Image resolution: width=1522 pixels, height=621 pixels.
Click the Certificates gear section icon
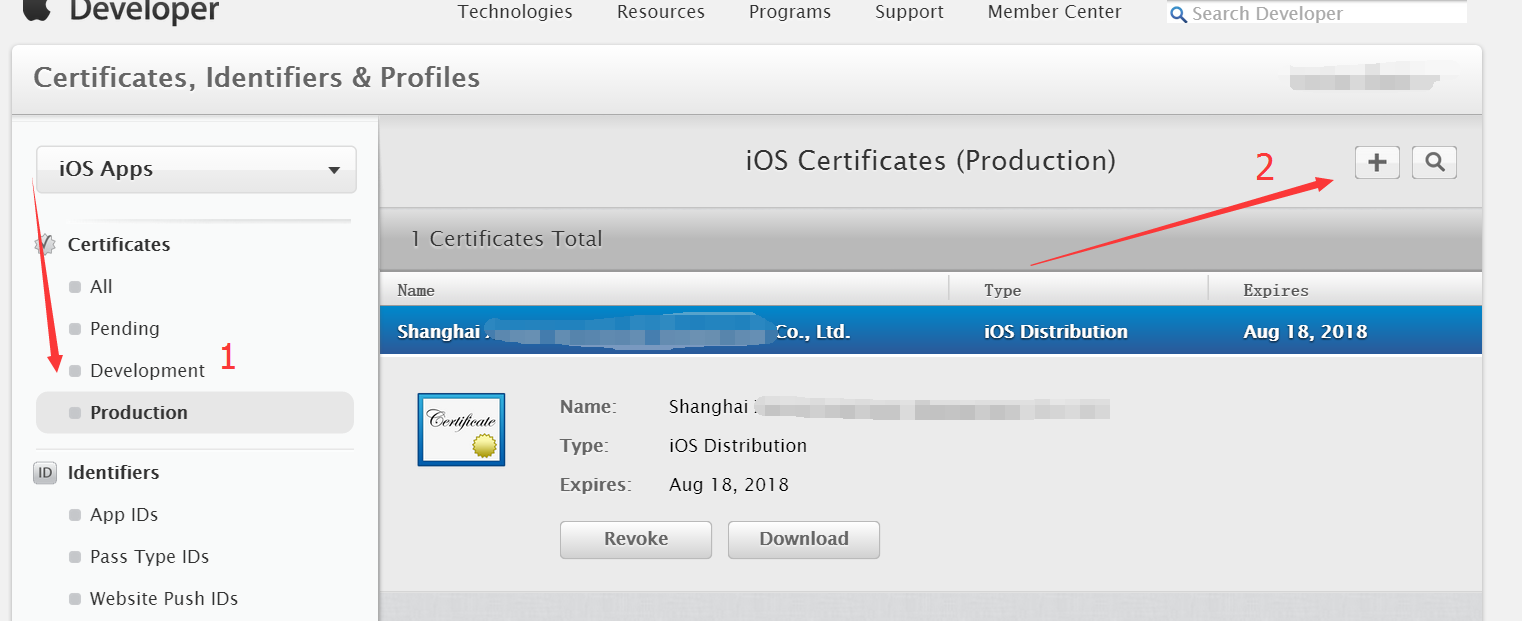[x=45, y=244]
